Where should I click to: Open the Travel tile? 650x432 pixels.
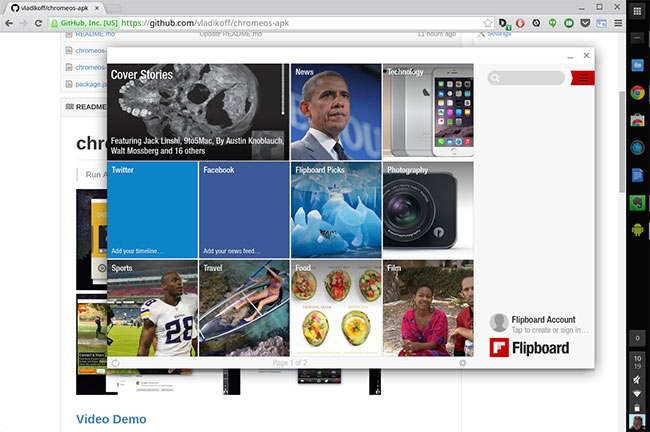244,308
